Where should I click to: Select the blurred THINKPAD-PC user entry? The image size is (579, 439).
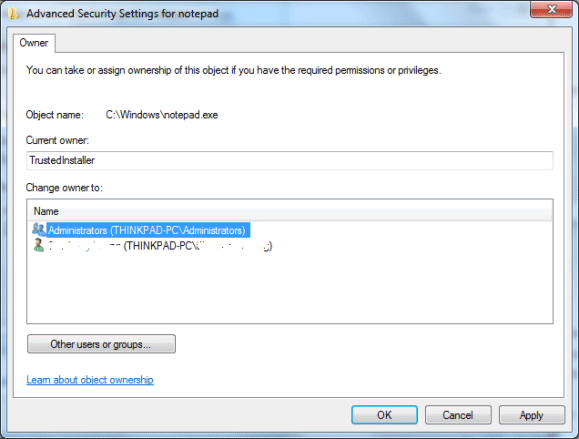click(160, 246)
